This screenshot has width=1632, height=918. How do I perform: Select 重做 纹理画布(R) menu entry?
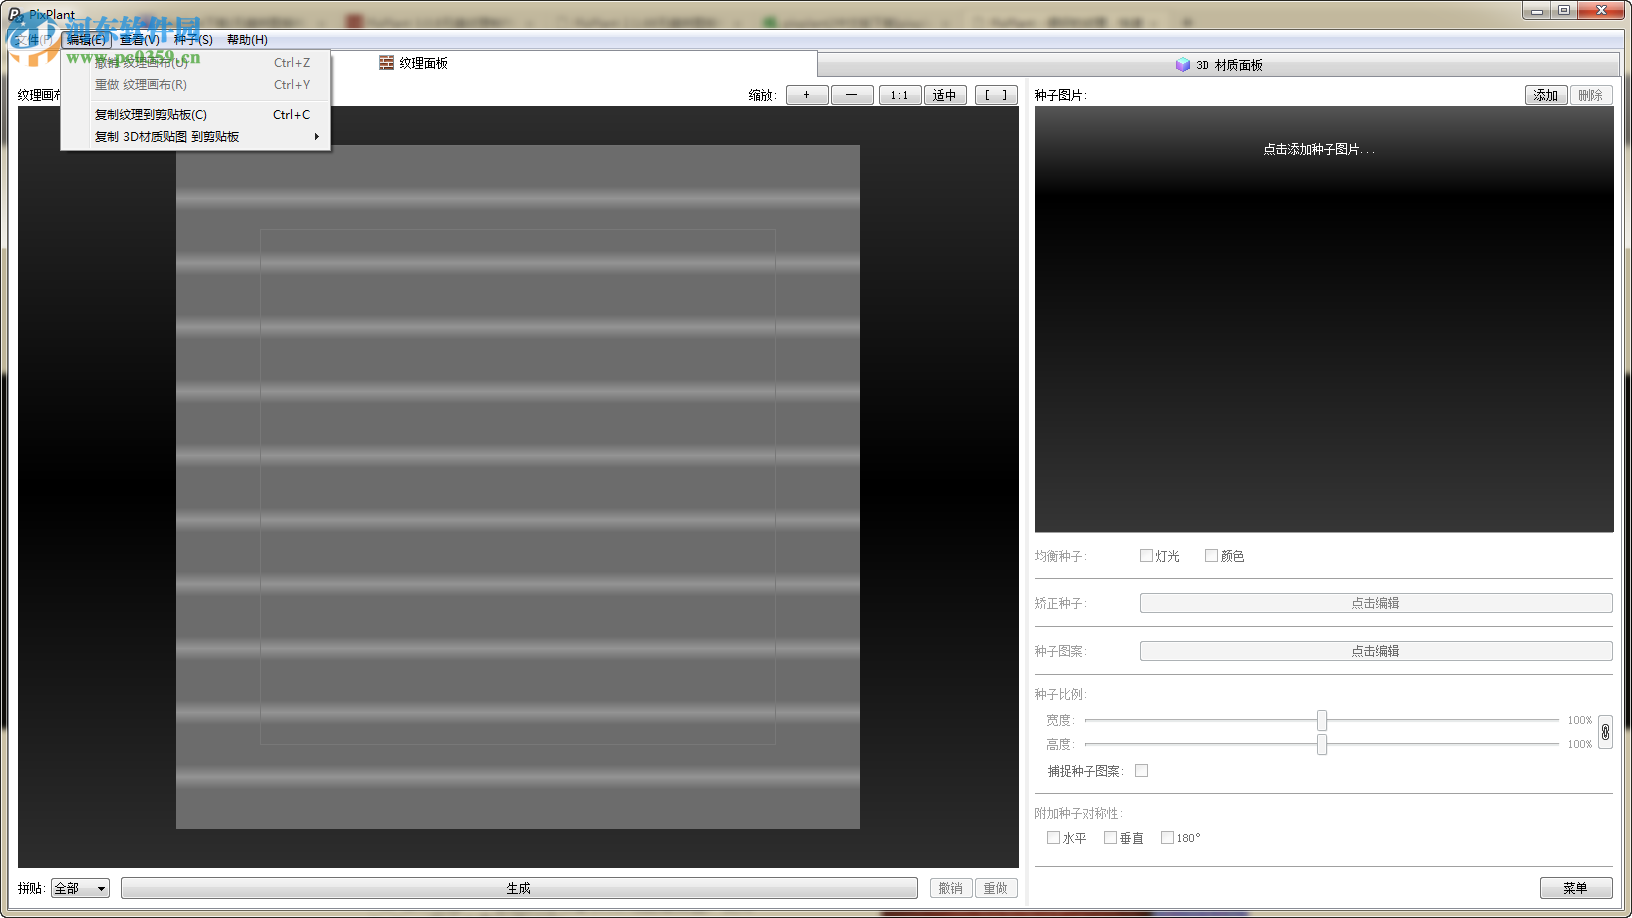[196, 85]
